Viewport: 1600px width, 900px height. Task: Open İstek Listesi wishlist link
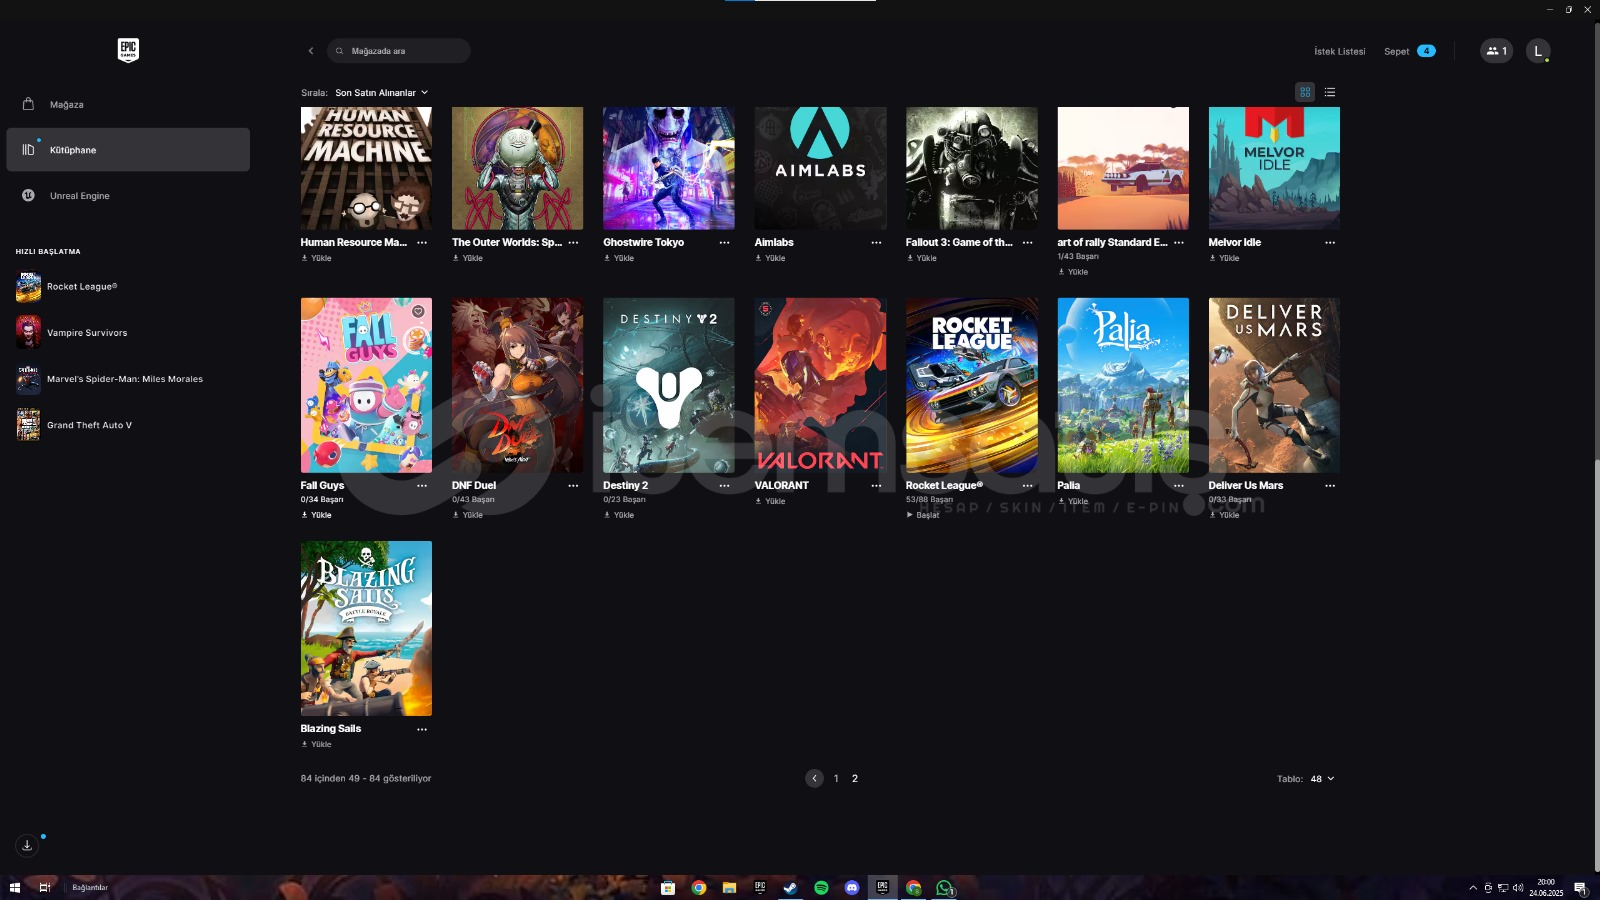[x=1339, y=51]
